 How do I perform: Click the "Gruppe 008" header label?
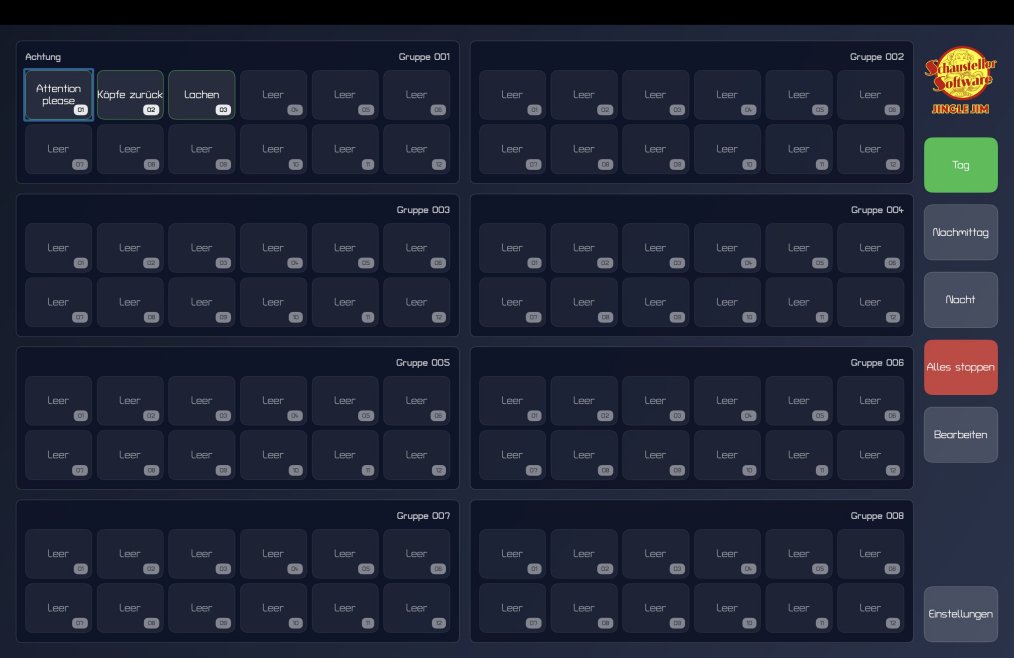877,516
